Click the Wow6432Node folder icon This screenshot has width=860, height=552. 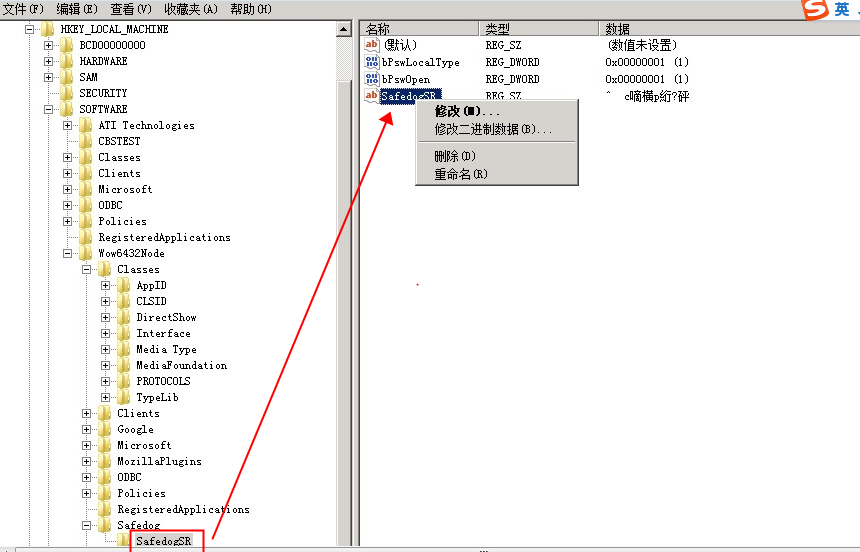click(86, 253)
